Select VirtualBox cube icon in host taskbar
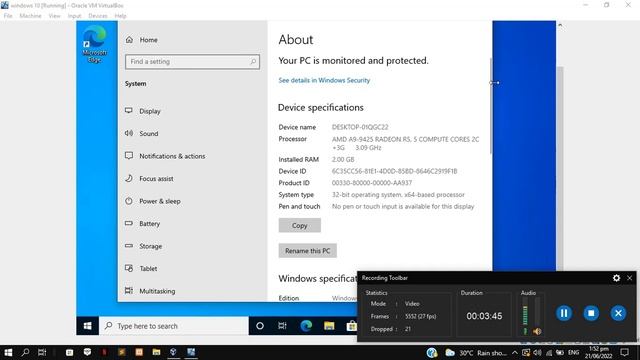Viewport: 640px width, 360px height. click(x=173, y=352)
